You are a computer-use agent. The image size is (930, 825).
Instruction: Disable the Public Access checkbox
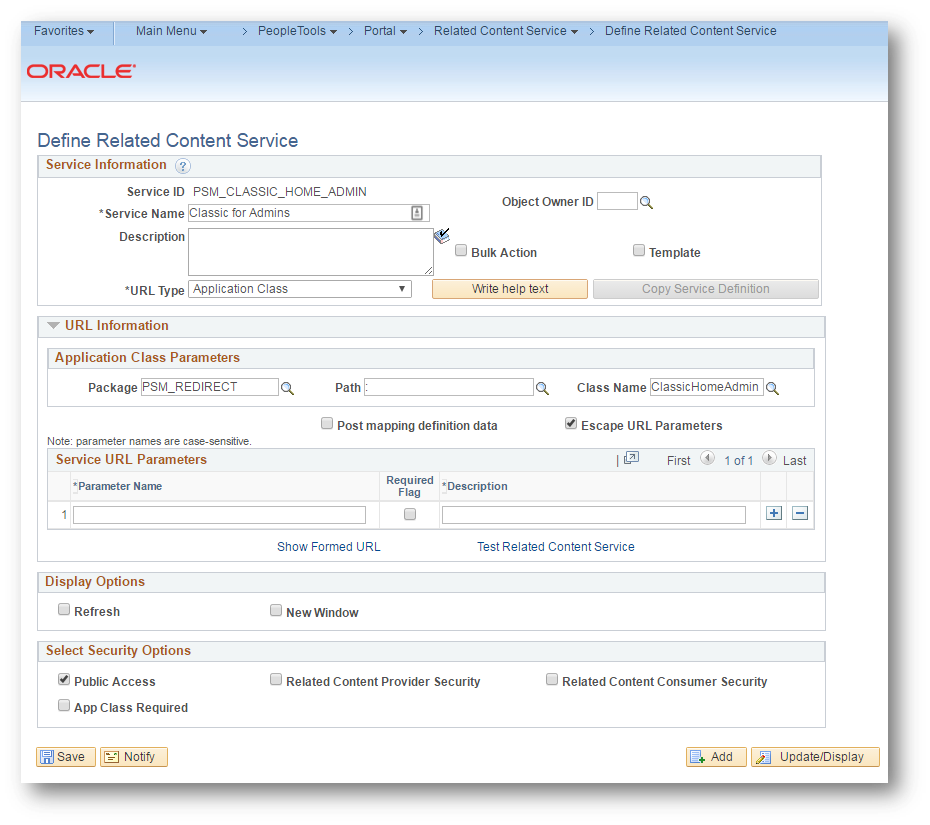tap(64, 680)
